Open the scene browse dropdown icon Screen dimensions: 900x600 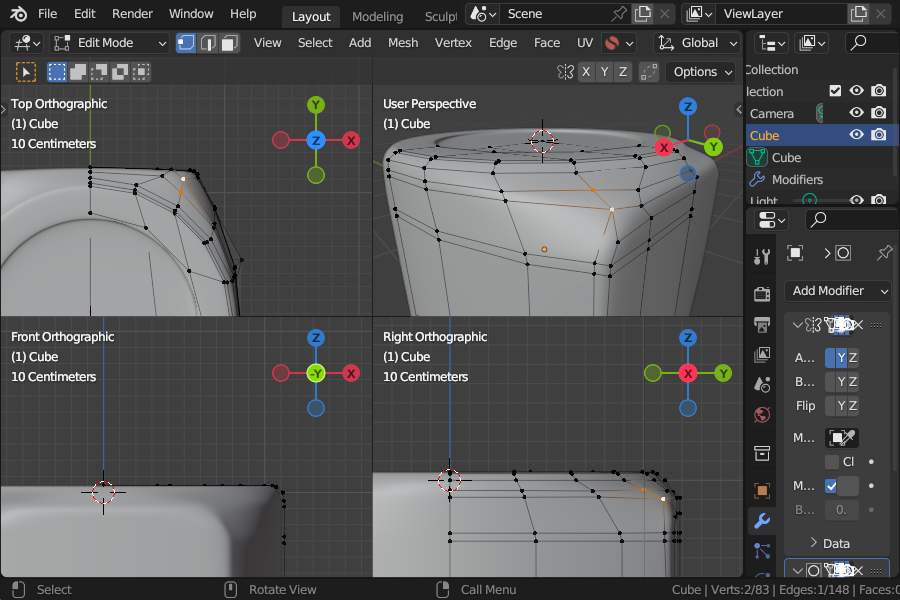[x=483, y=14]
